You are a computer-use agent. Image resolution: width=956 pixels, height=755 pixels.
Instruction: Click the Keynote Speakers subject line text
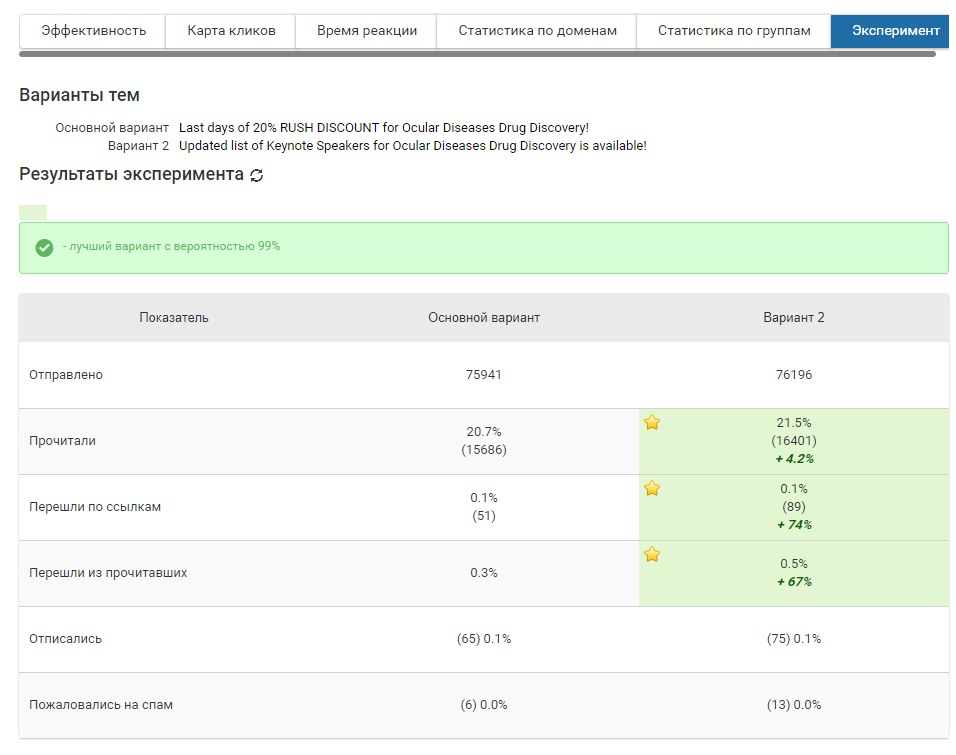412,146
